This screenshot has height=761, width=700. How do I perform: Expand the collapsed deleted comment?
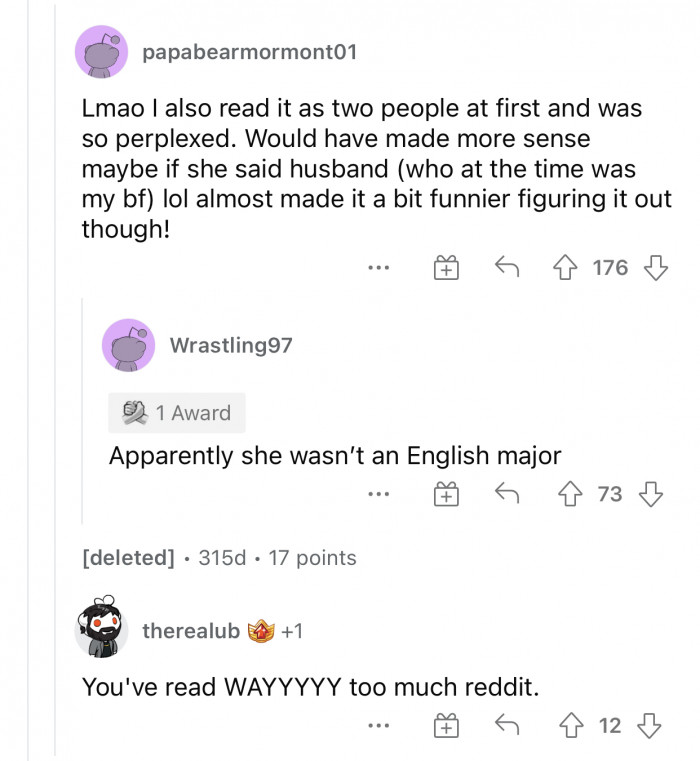(128, 557)
